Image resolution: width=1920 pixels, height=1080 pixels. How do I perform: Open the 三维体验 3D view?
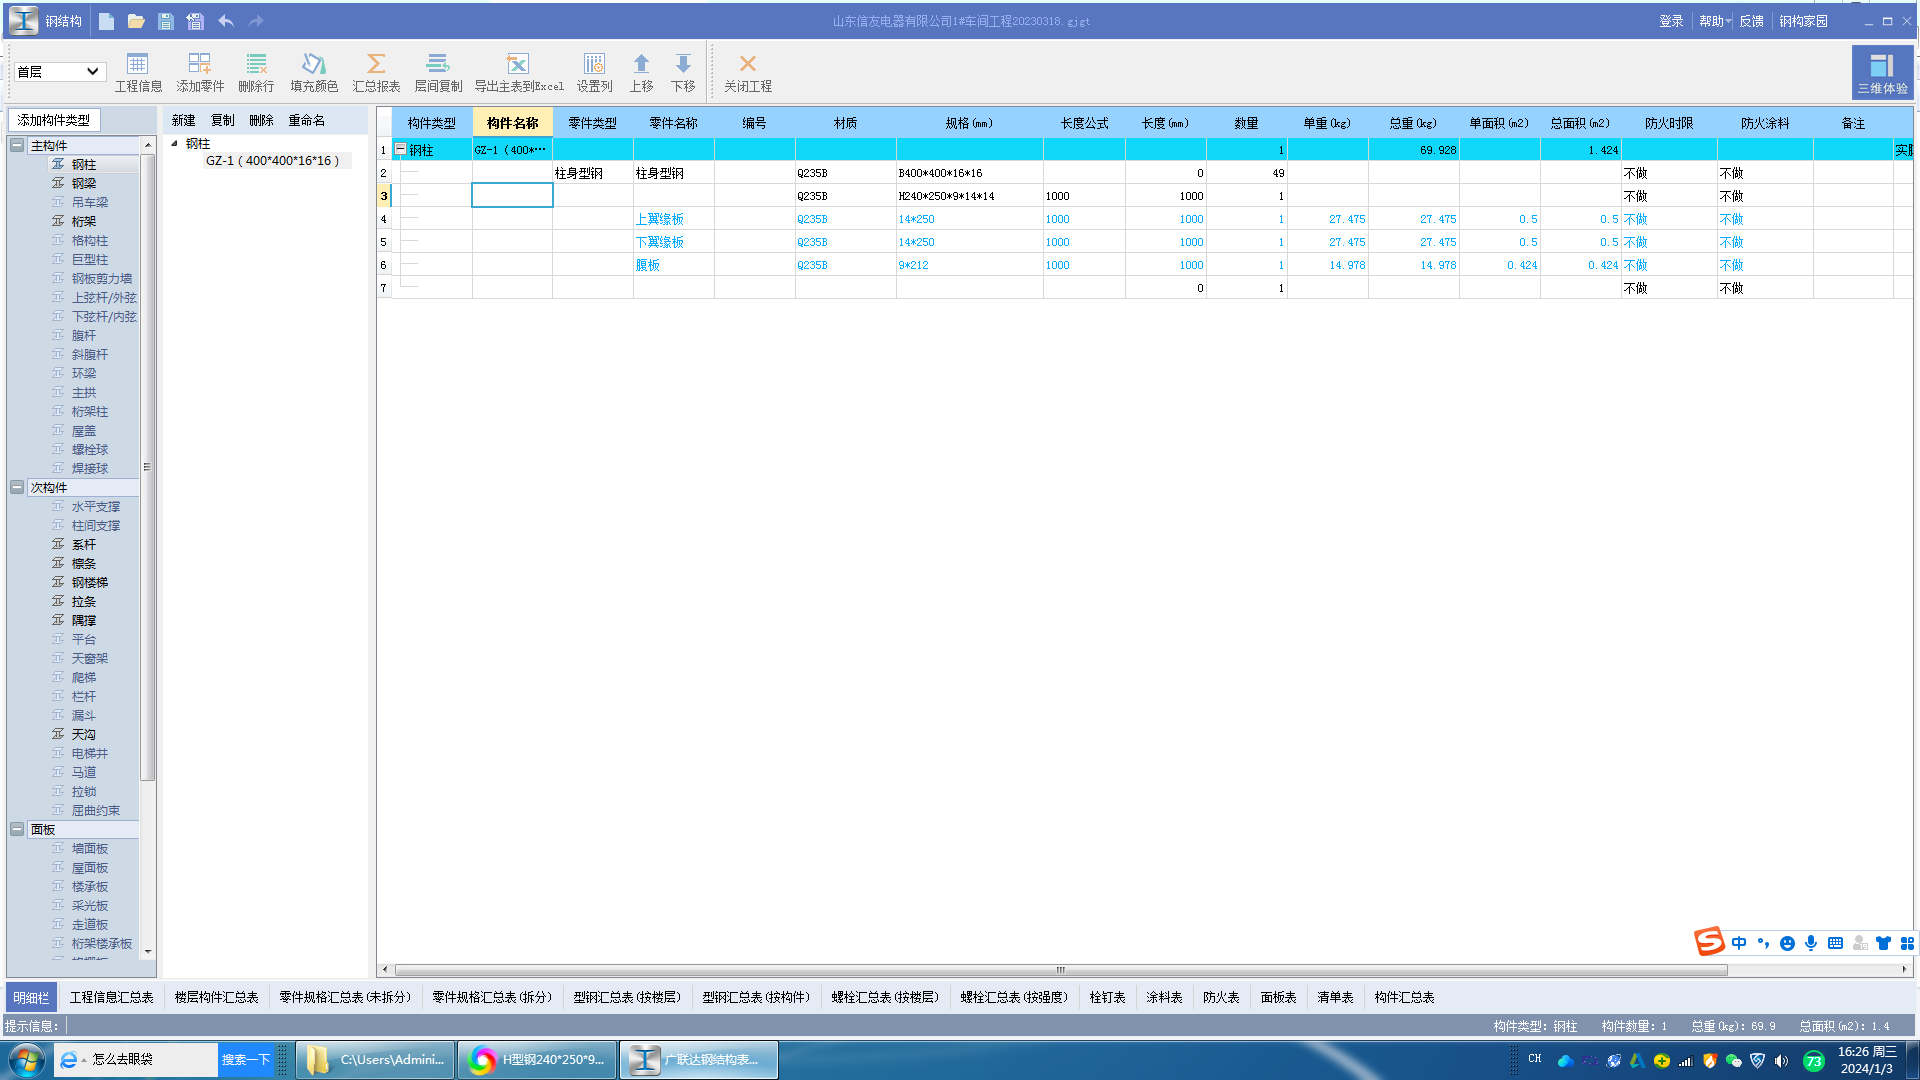coord(1882,73)
